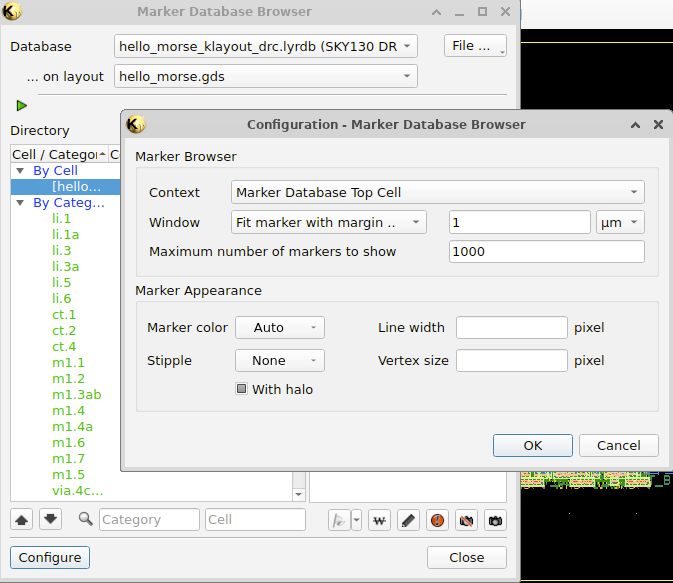Image resolution: width=673 pixels, height=583 pixels.
Task: Click the flag marker icon
Action: pos(340,520)
